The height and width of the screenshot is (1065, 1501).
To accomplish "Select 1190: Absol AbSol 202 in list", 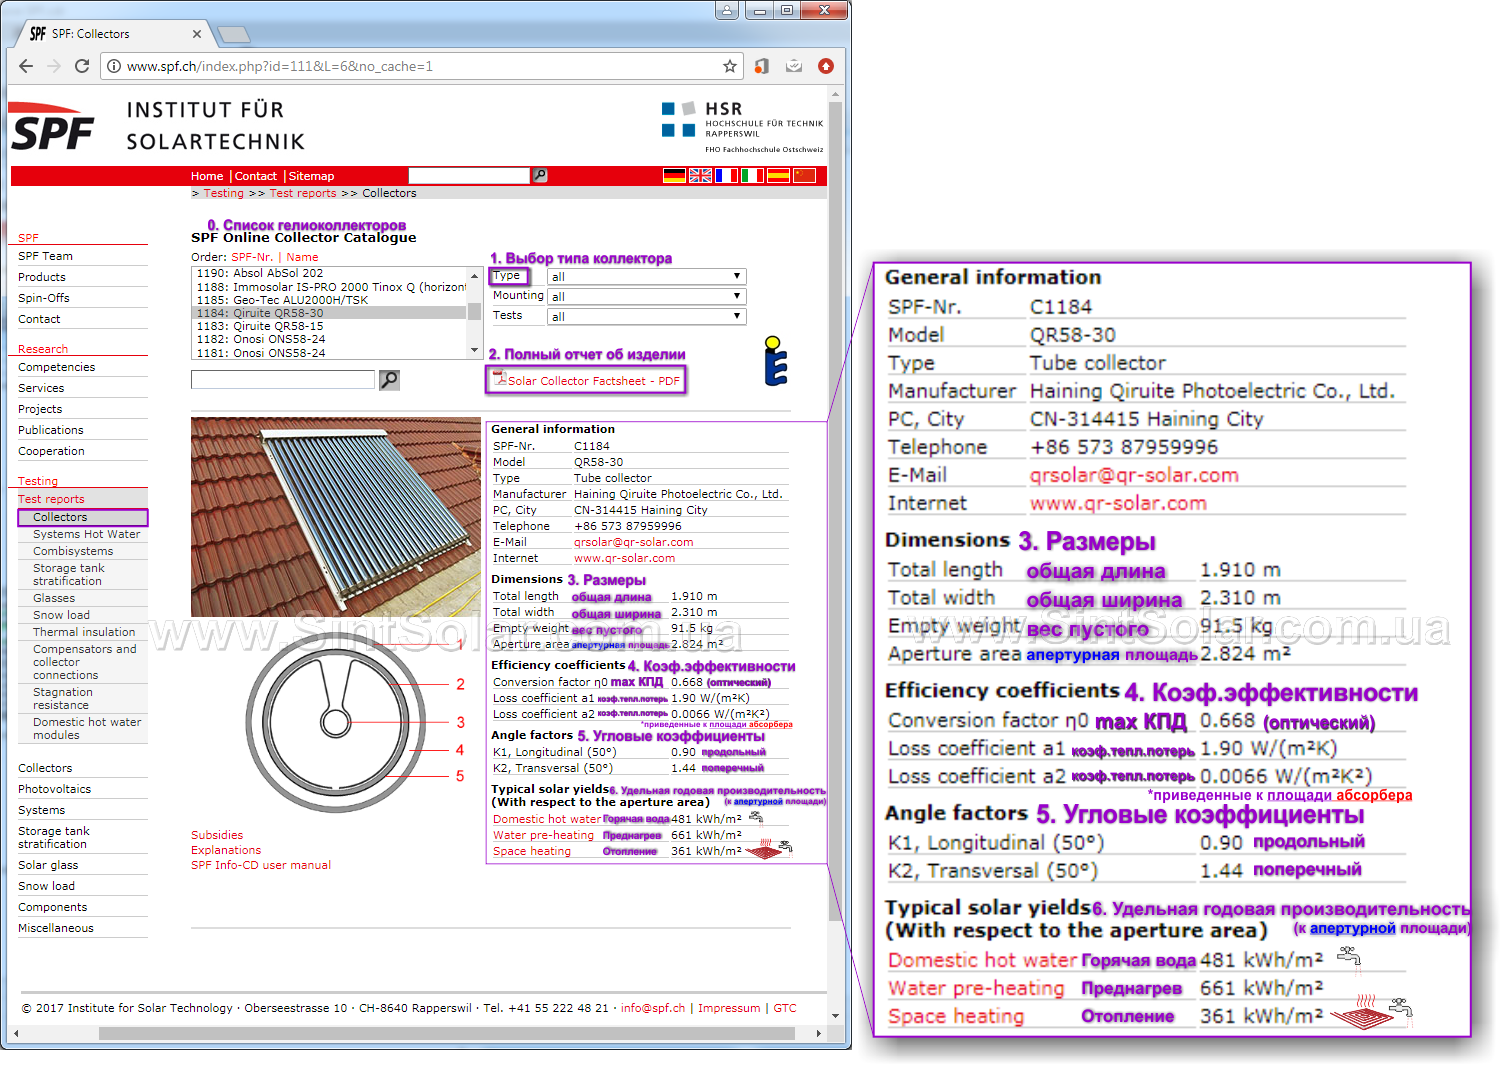I will click(329, 273).
